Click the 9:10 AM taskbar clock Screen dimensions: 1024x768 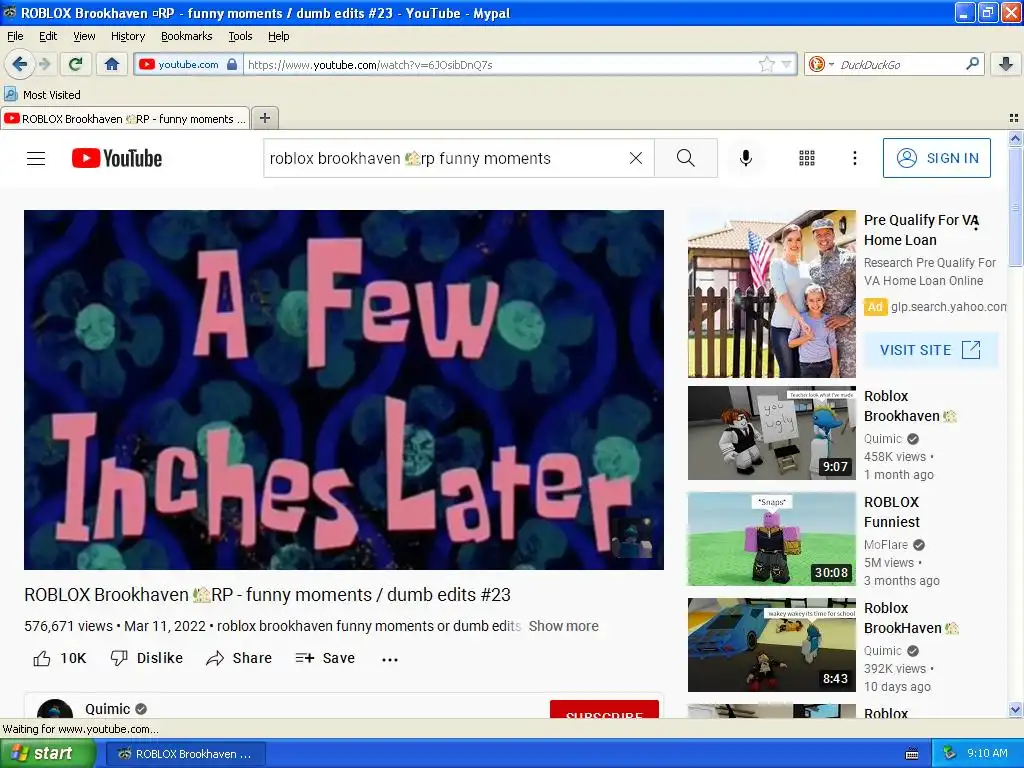(x=987, y=754)
